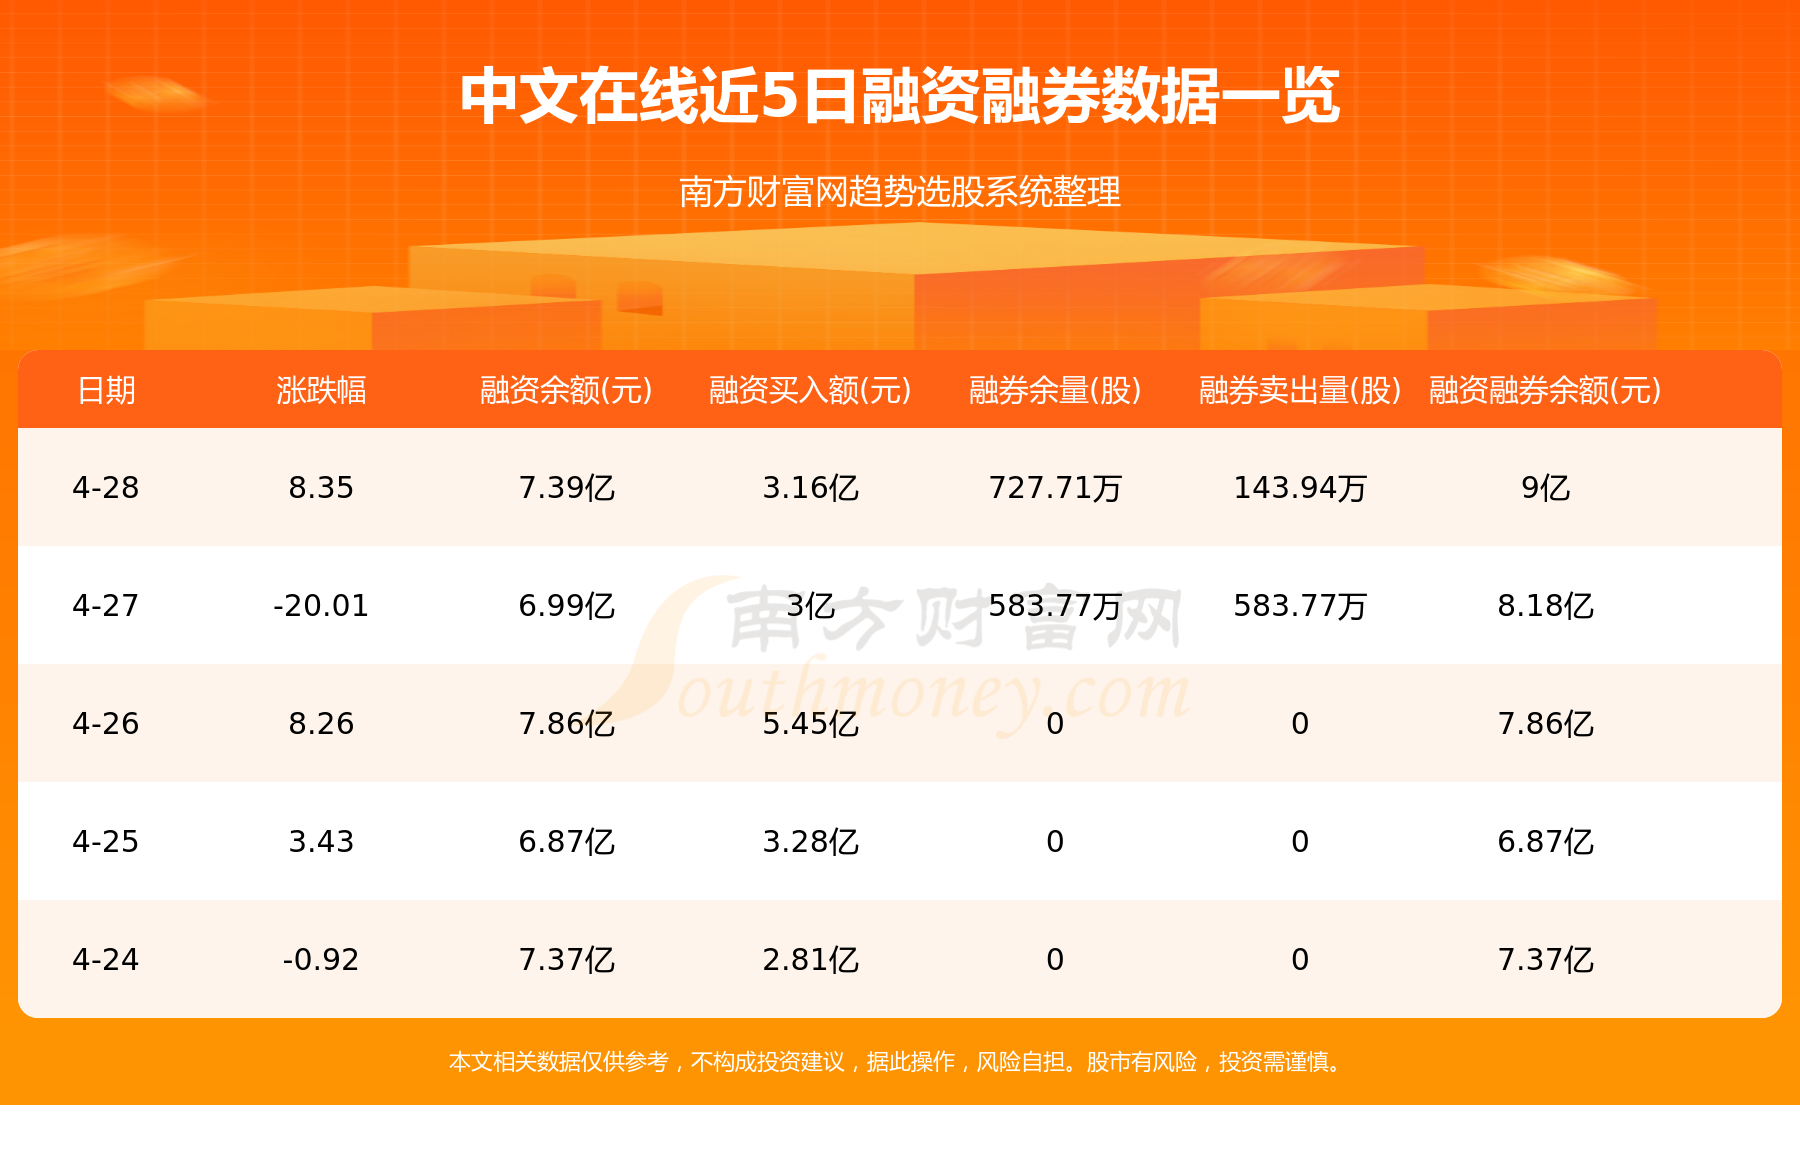Click the 9亿 total balance cell
The height and width of the screenshot is (1150, 1800).
tap(1545, 487)
